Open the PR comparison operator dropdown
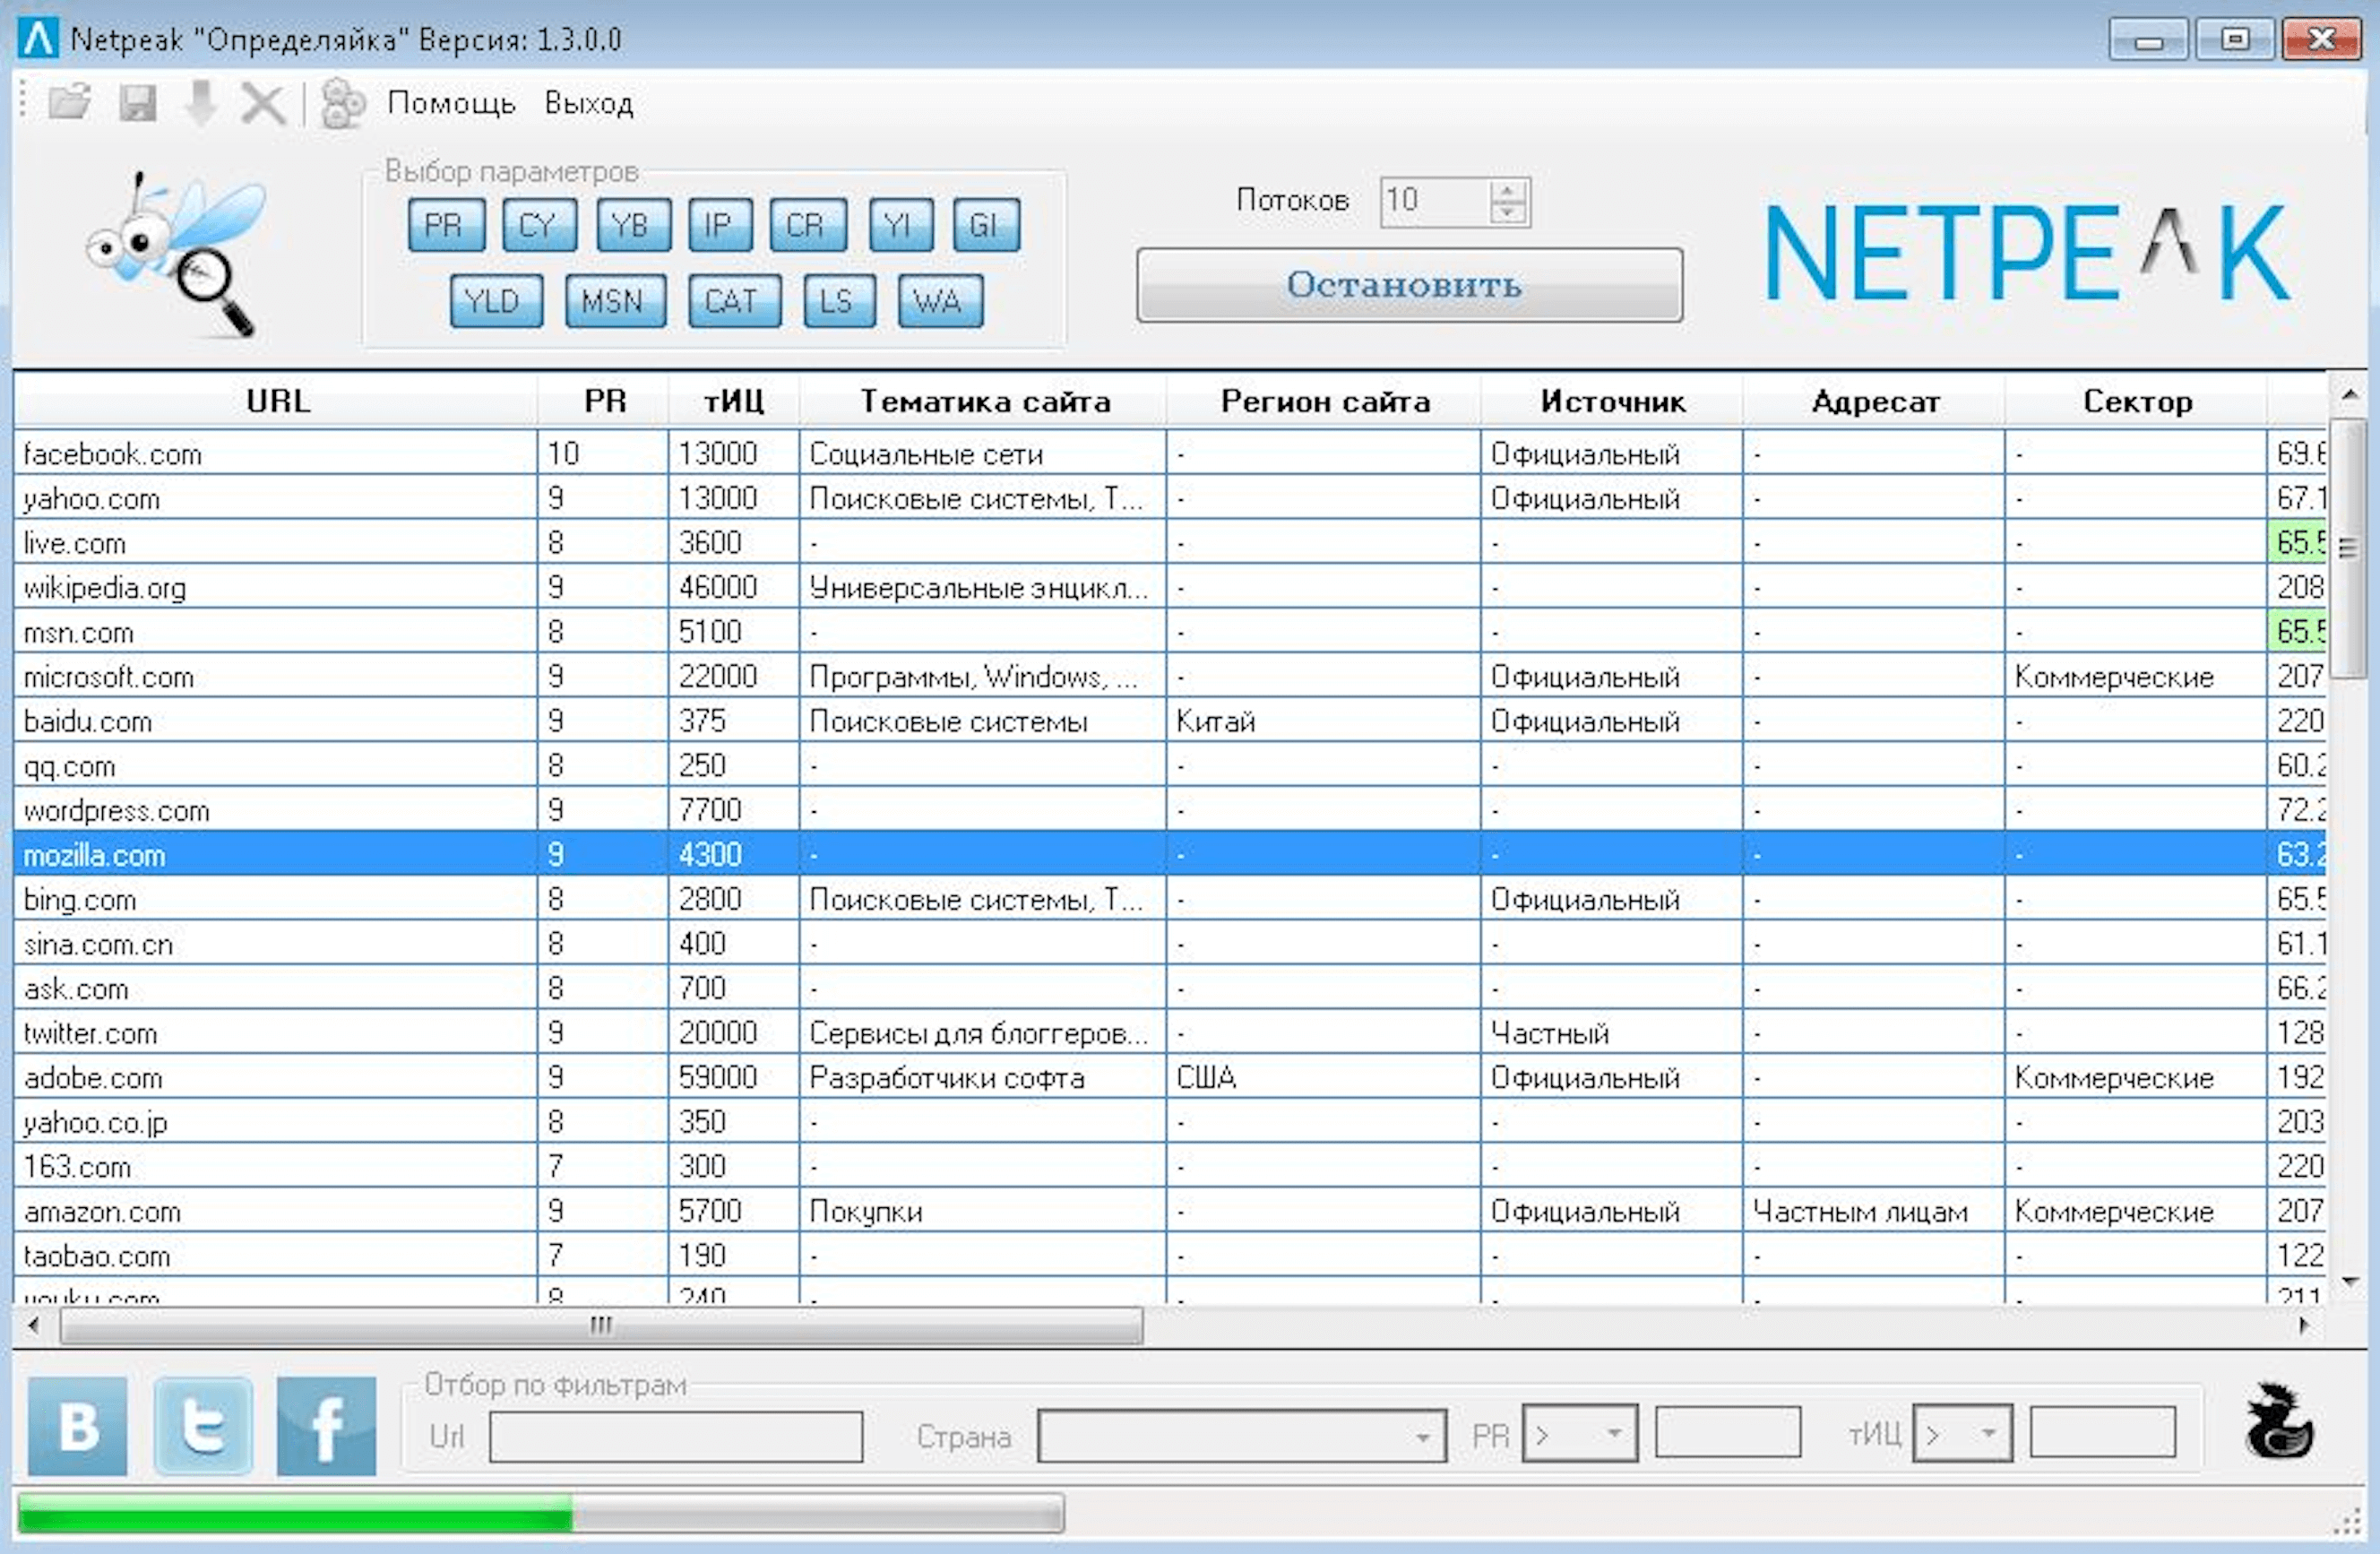Screen dimensions: 2380x1554 [1579, 1434]
